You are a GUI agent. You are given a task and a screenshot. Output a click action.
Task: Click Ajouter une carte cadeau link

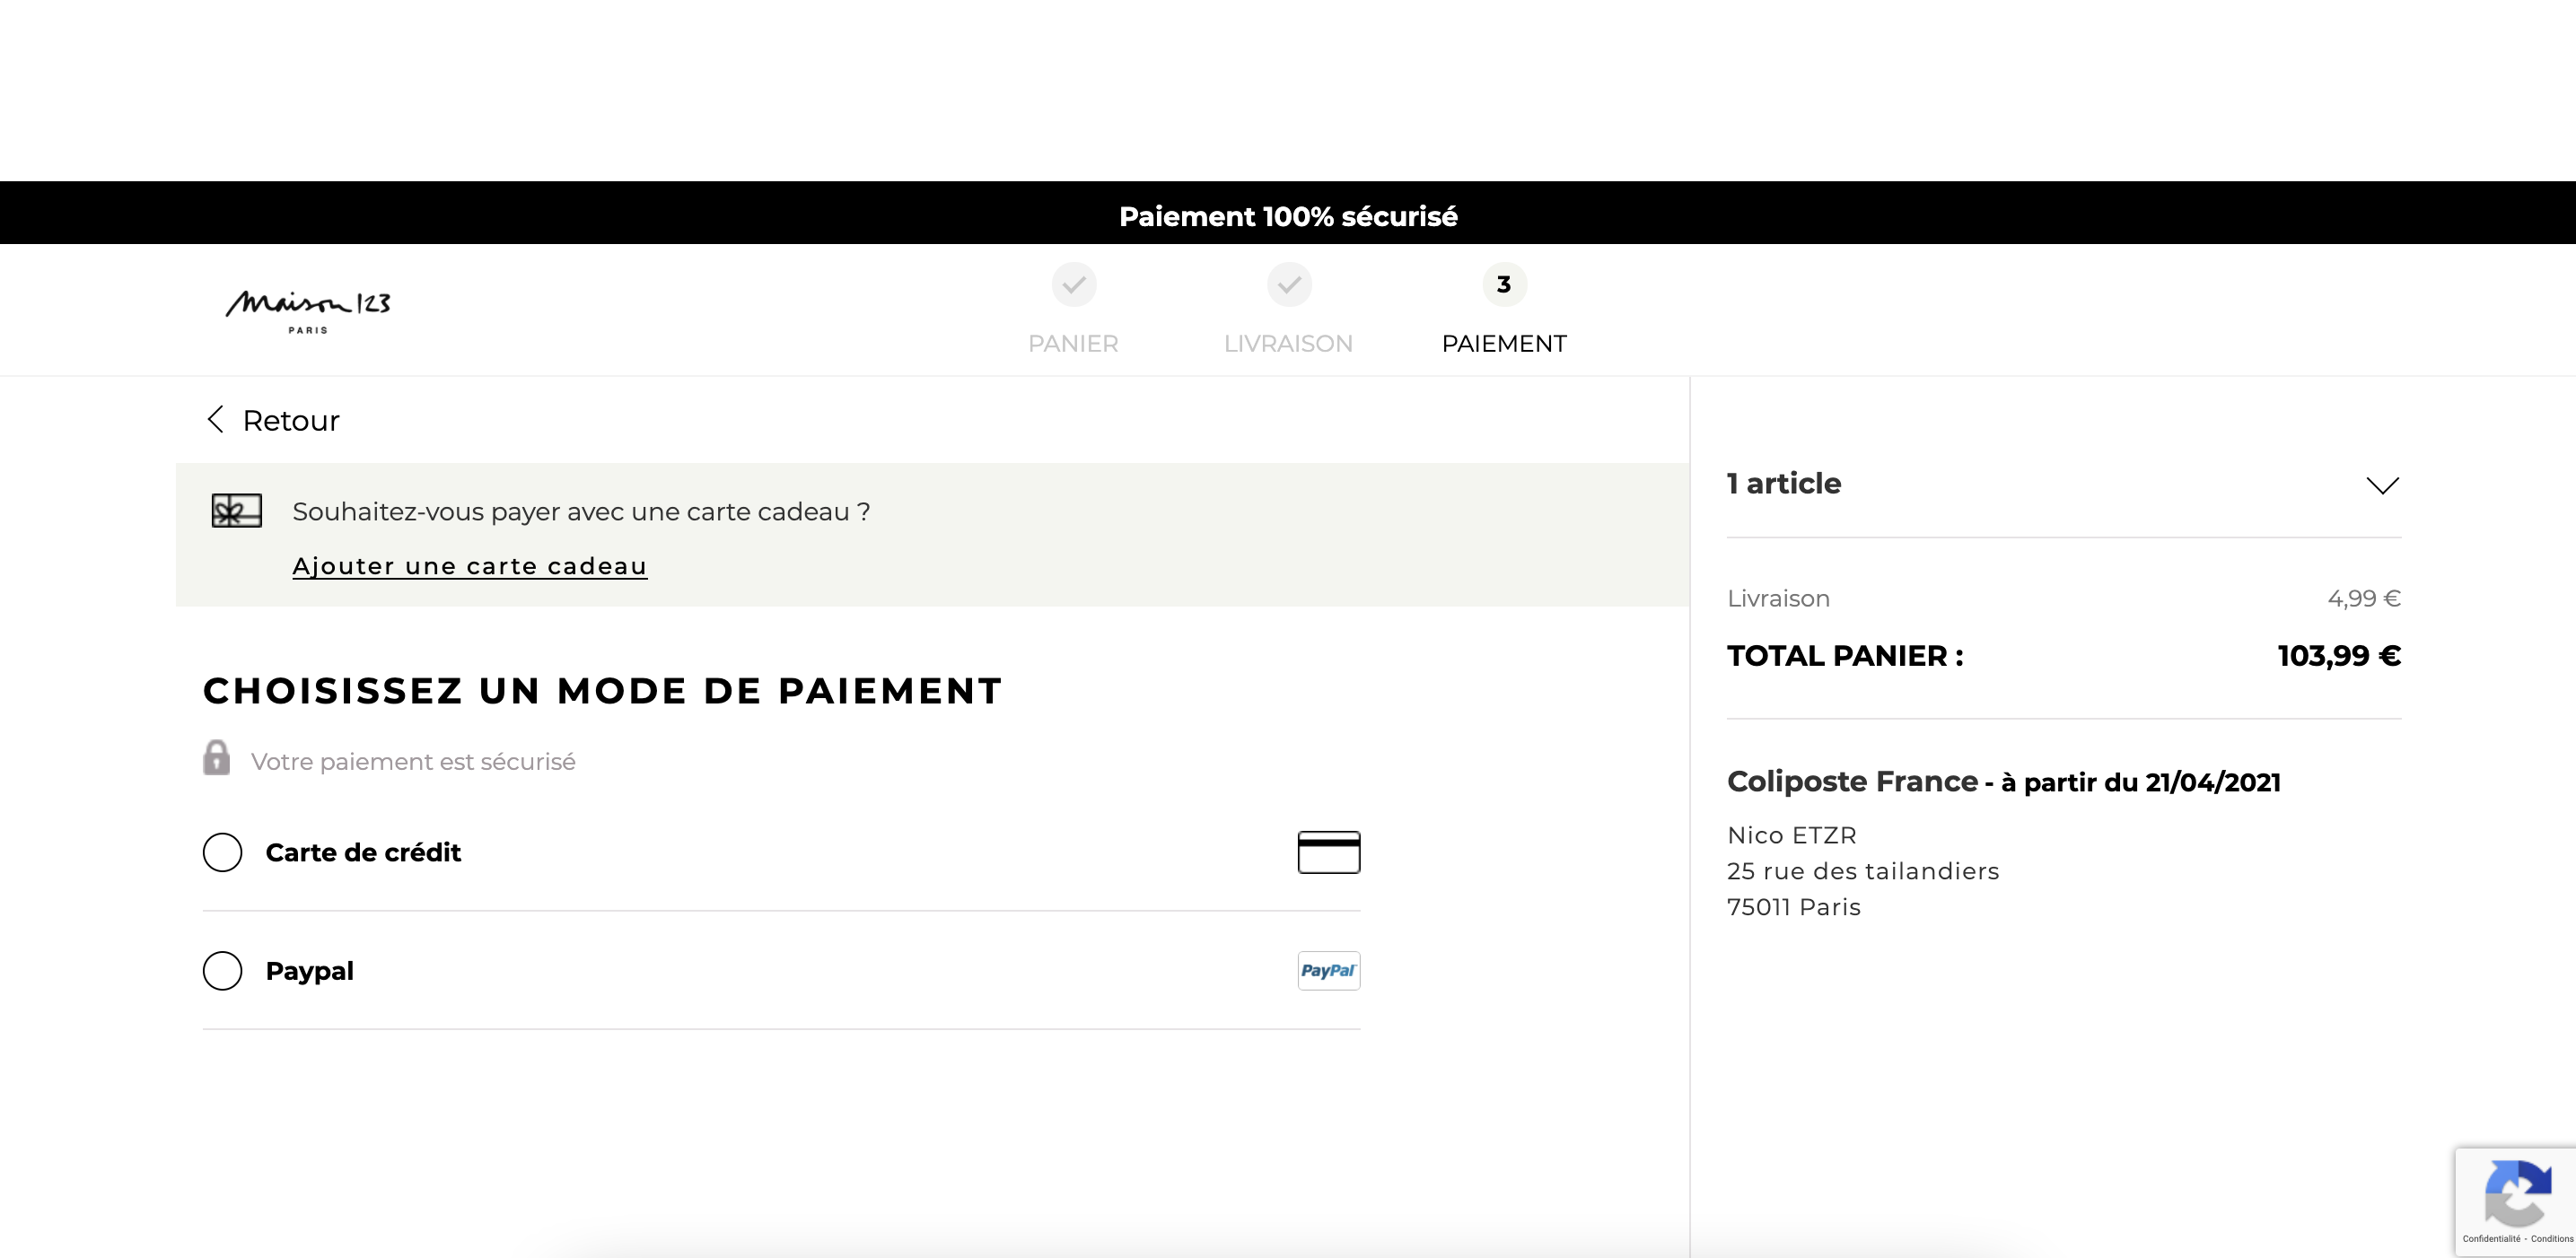(470, 566)
